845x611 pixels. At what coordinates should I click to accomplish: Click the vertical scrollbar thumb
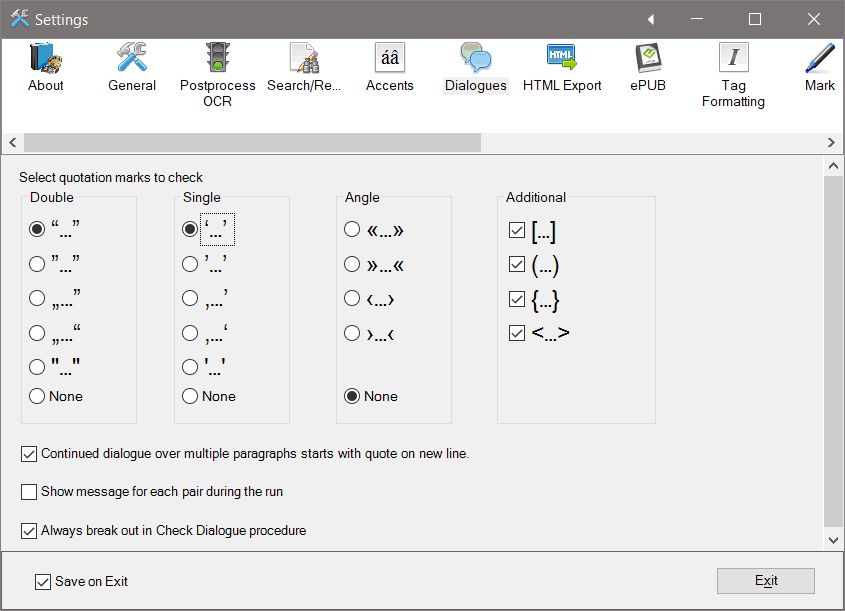pos(833,351)
